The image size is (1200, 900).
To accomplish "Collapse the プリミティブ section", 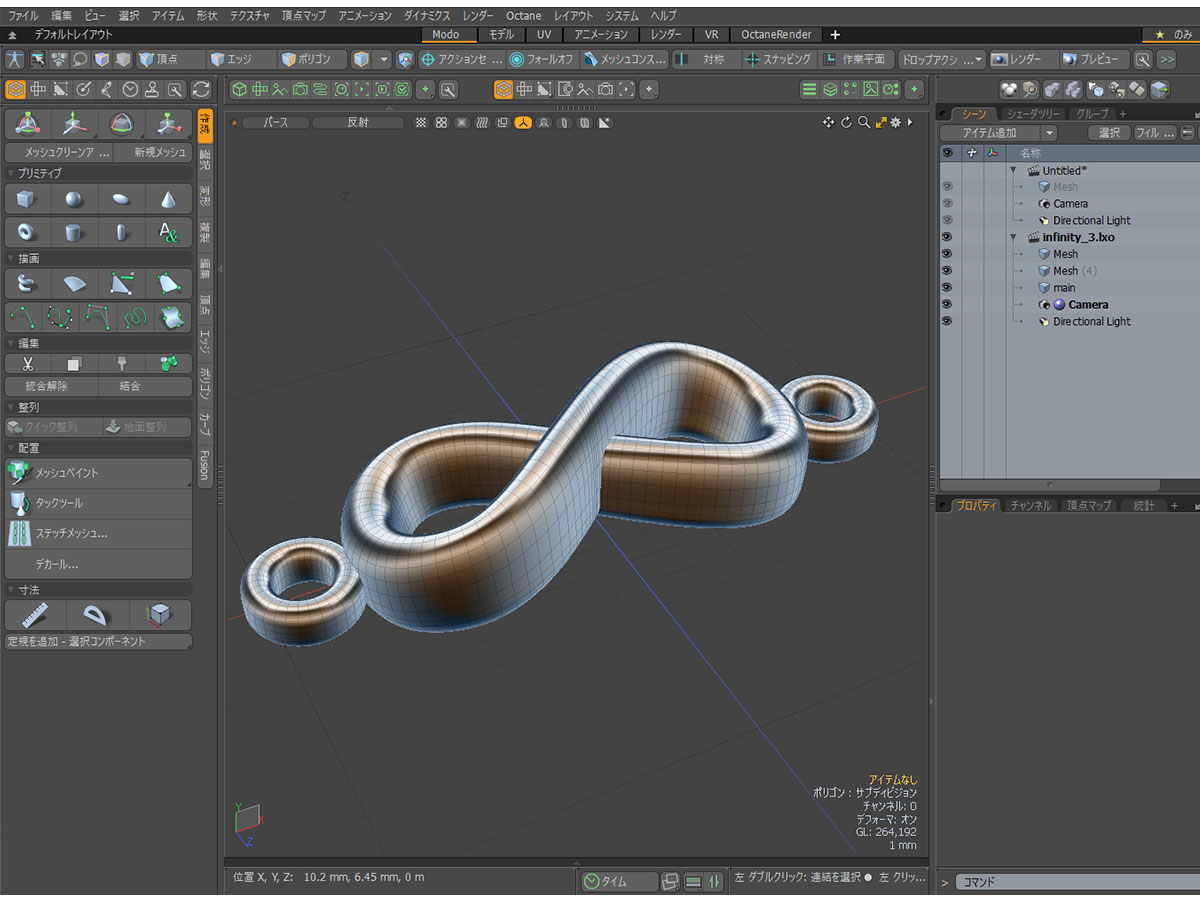I will point(10,174).
